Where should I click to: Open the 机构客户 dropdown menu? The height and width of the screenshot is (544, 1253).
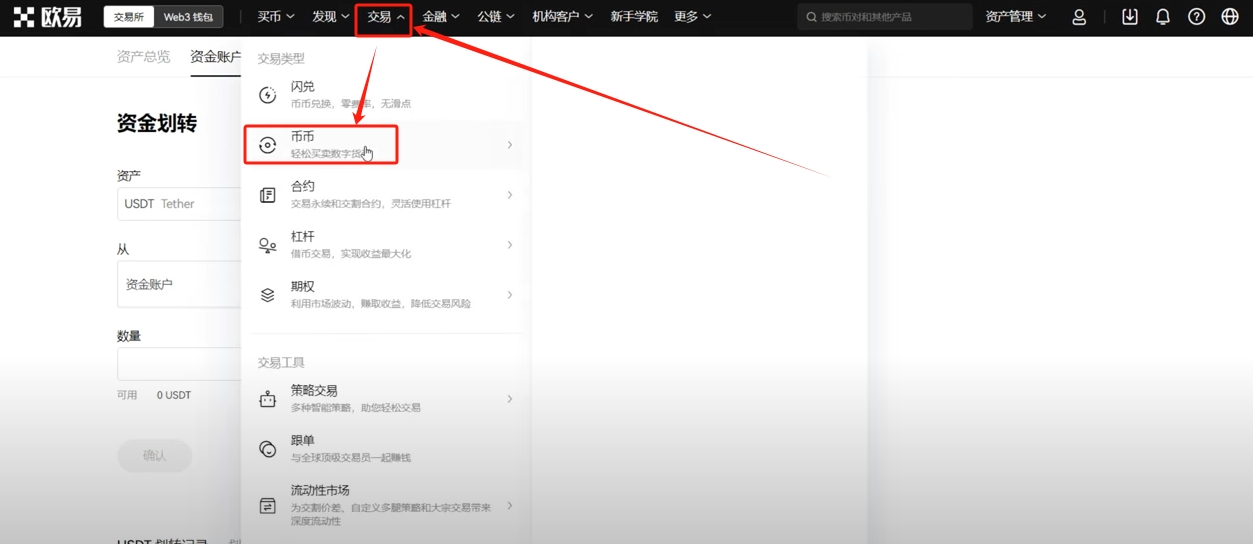[x=563, y=17]
